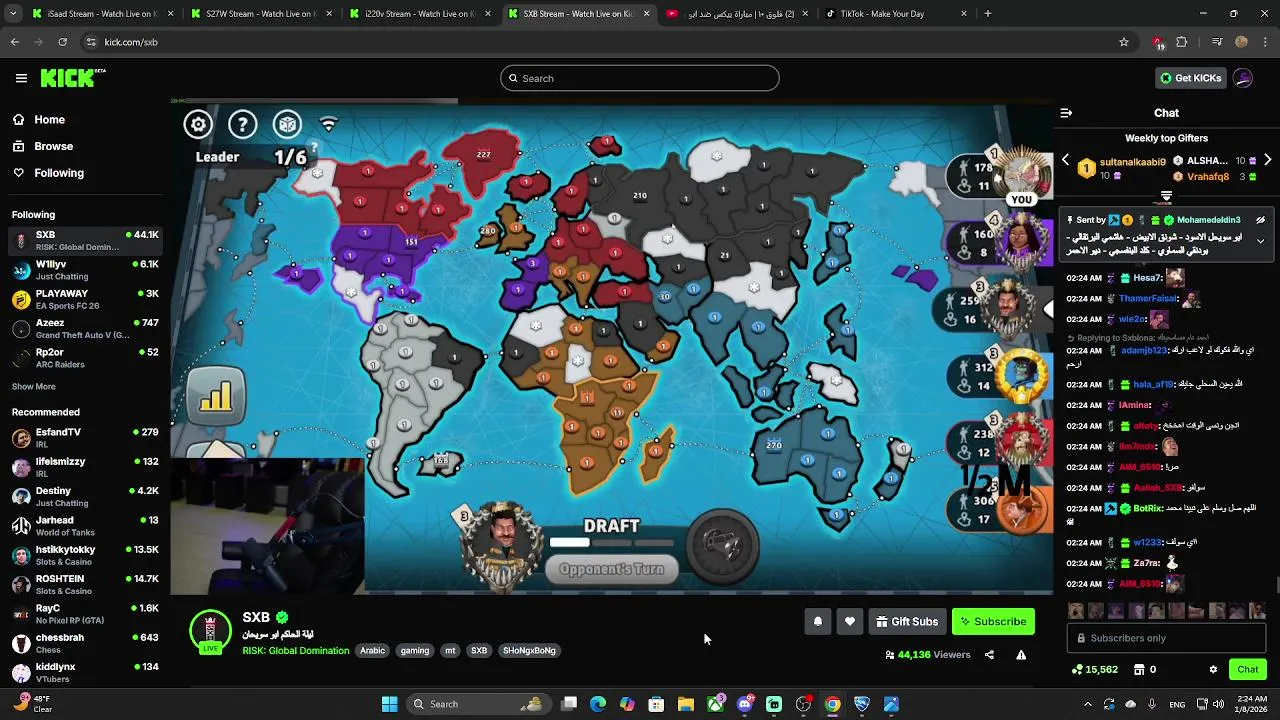Image resolution: width=1280 pixels, height=720 pixels.
Task: Expand the pinned message chevron
Action: click(x=1260, y=241)
